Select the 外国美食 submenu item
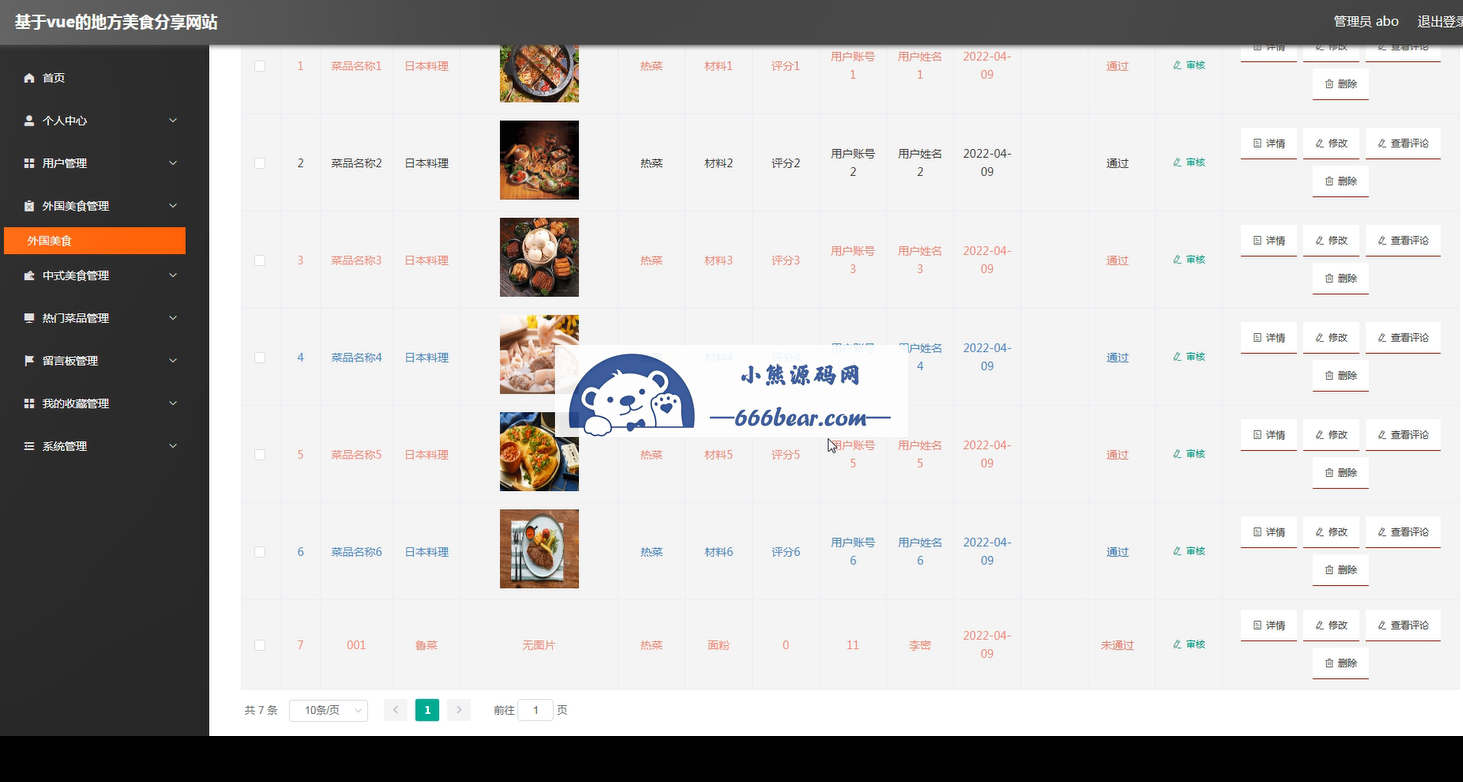1463x782 pixels. click(95, 241)
